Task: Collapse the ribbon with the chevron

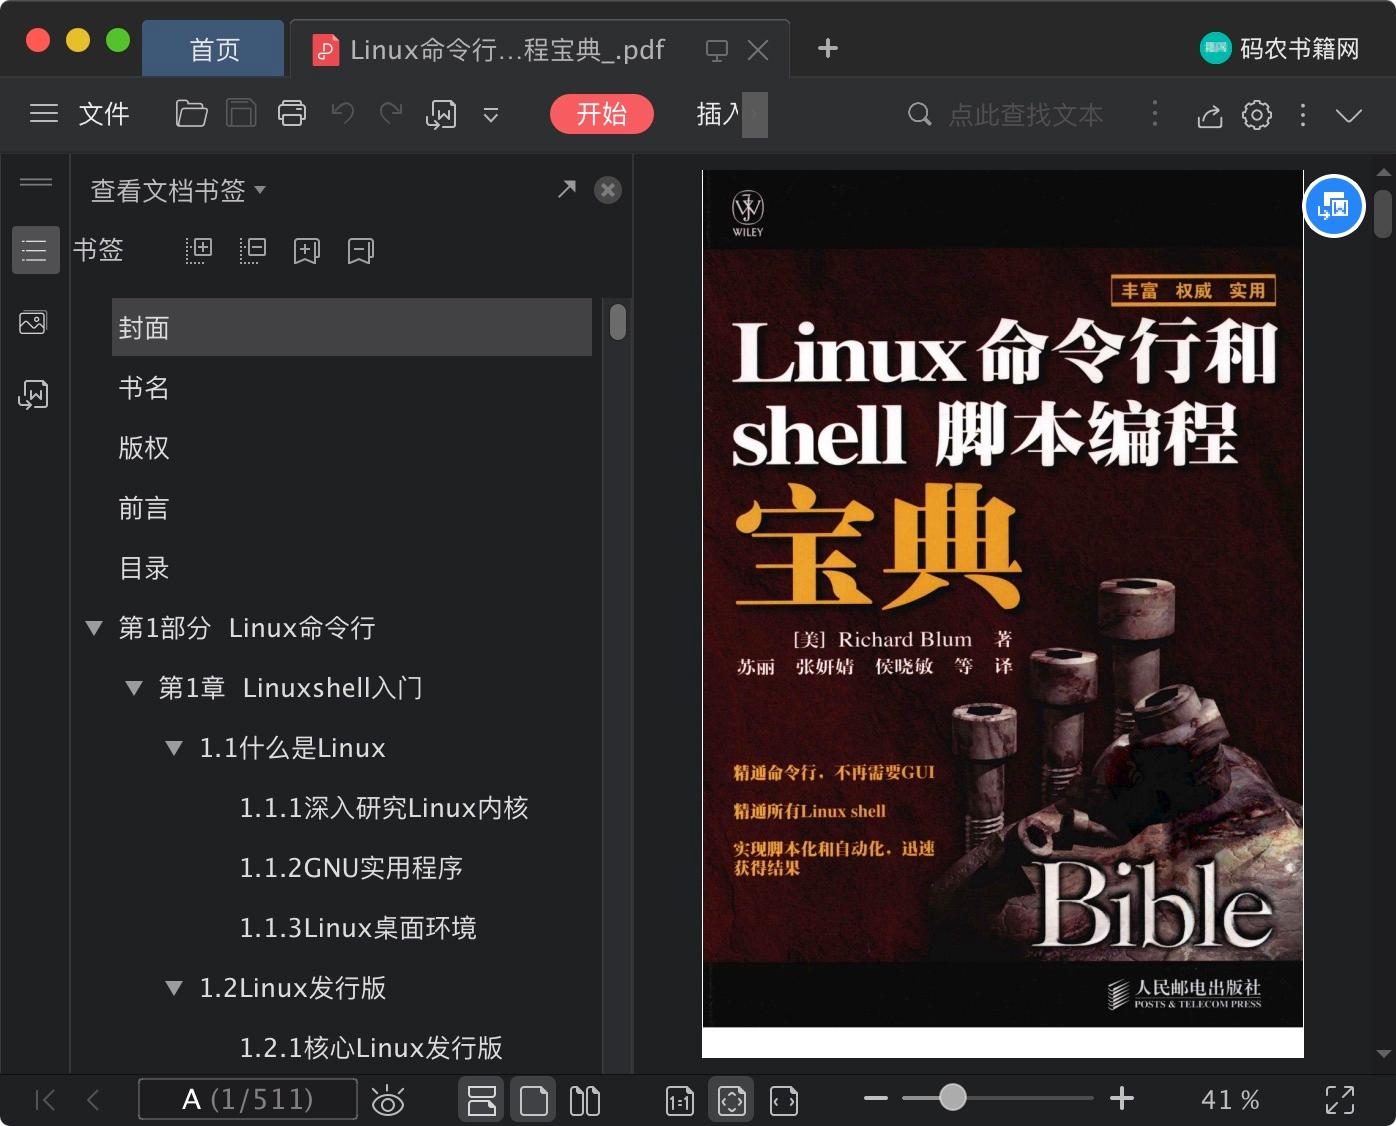Action: (x=1349, y=116)
